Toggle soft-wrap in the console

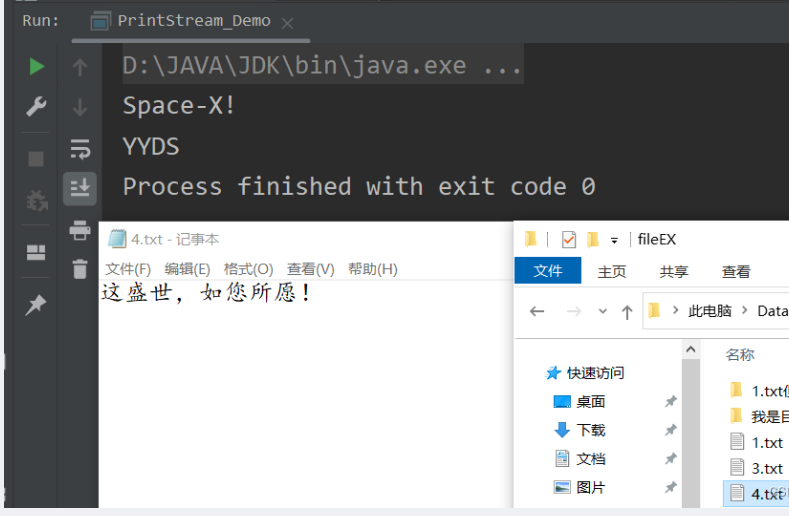click(80, 148)
